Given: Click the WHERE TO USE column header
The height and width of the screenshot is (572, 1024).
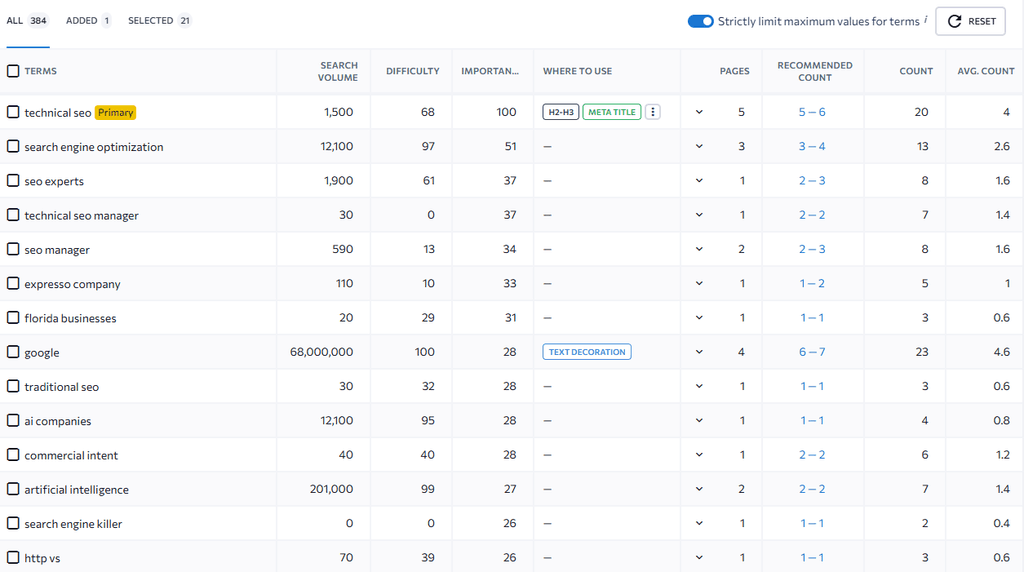Looking at the screenshot, I should coord(577,71).
